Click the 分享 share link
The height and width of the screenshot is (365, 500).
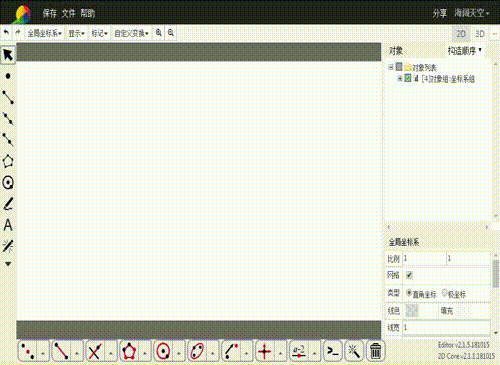click(x=440, y=13)
